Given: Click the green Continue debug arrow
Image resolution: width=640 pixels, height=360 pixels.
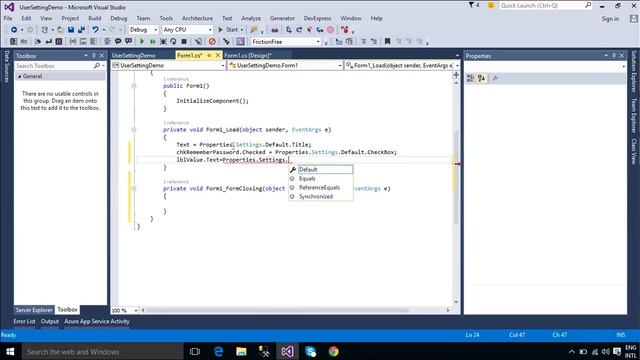Looking at the screenshot, I should [142, 42].
